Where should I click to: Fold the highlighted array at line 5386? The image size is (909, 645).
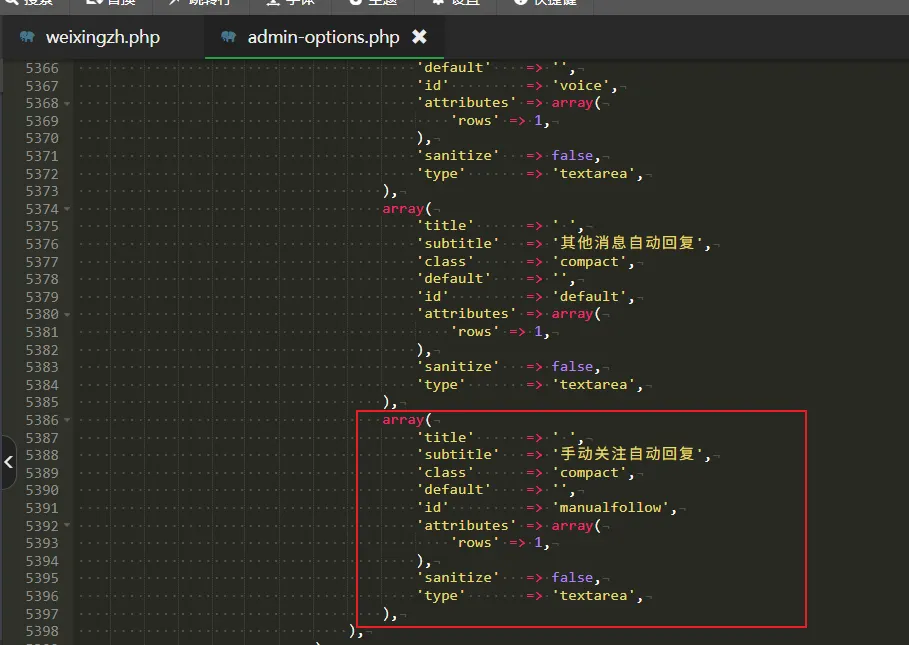click(x=67, y=420)
